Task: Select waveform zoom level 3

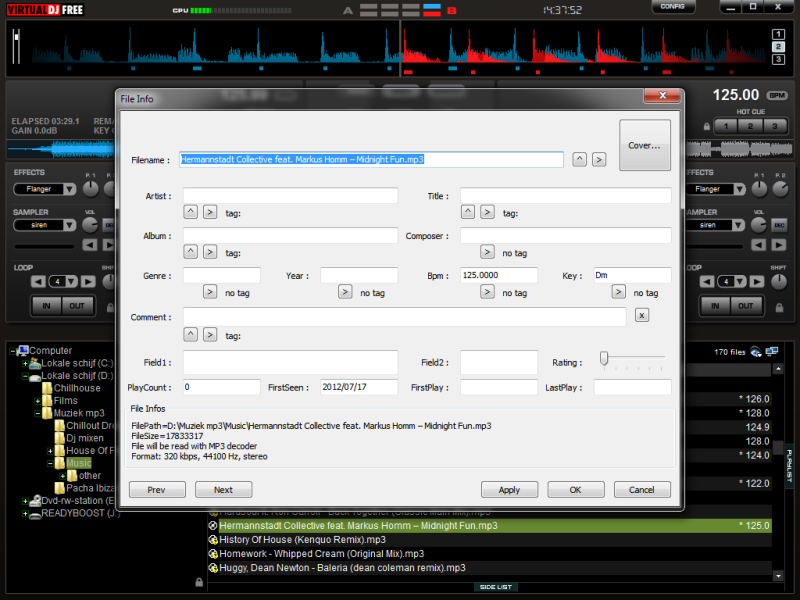Action: point(778,60)
